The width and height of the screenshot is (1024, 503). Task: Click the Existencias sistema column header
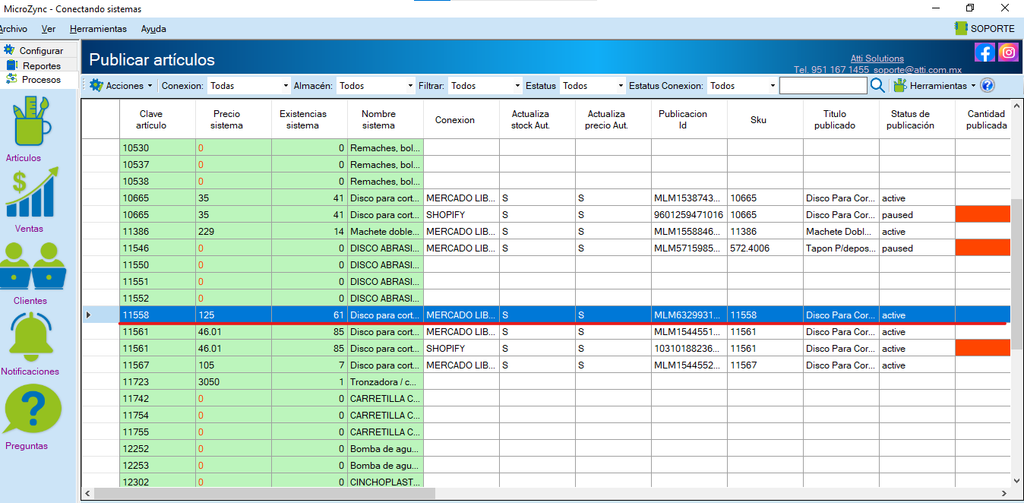[309, 119]
